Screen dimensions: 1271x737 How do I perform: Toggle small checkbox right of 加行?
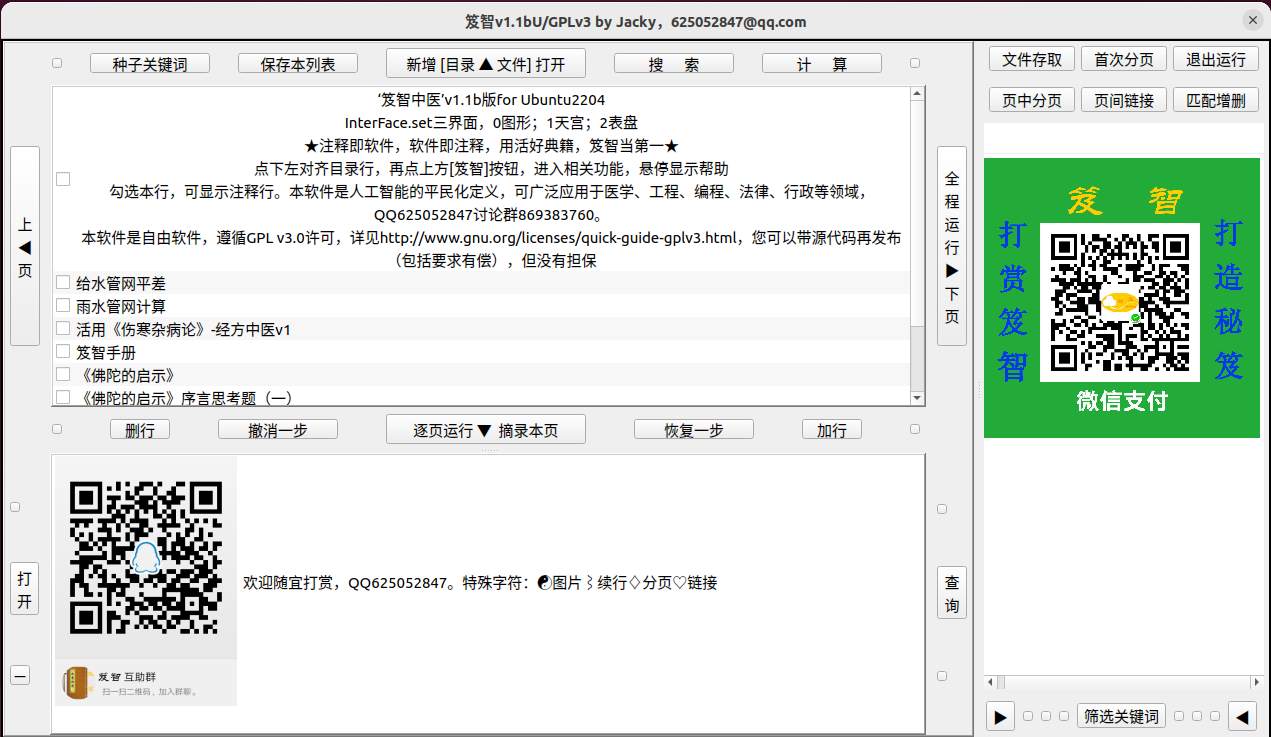tap(915, 429)
